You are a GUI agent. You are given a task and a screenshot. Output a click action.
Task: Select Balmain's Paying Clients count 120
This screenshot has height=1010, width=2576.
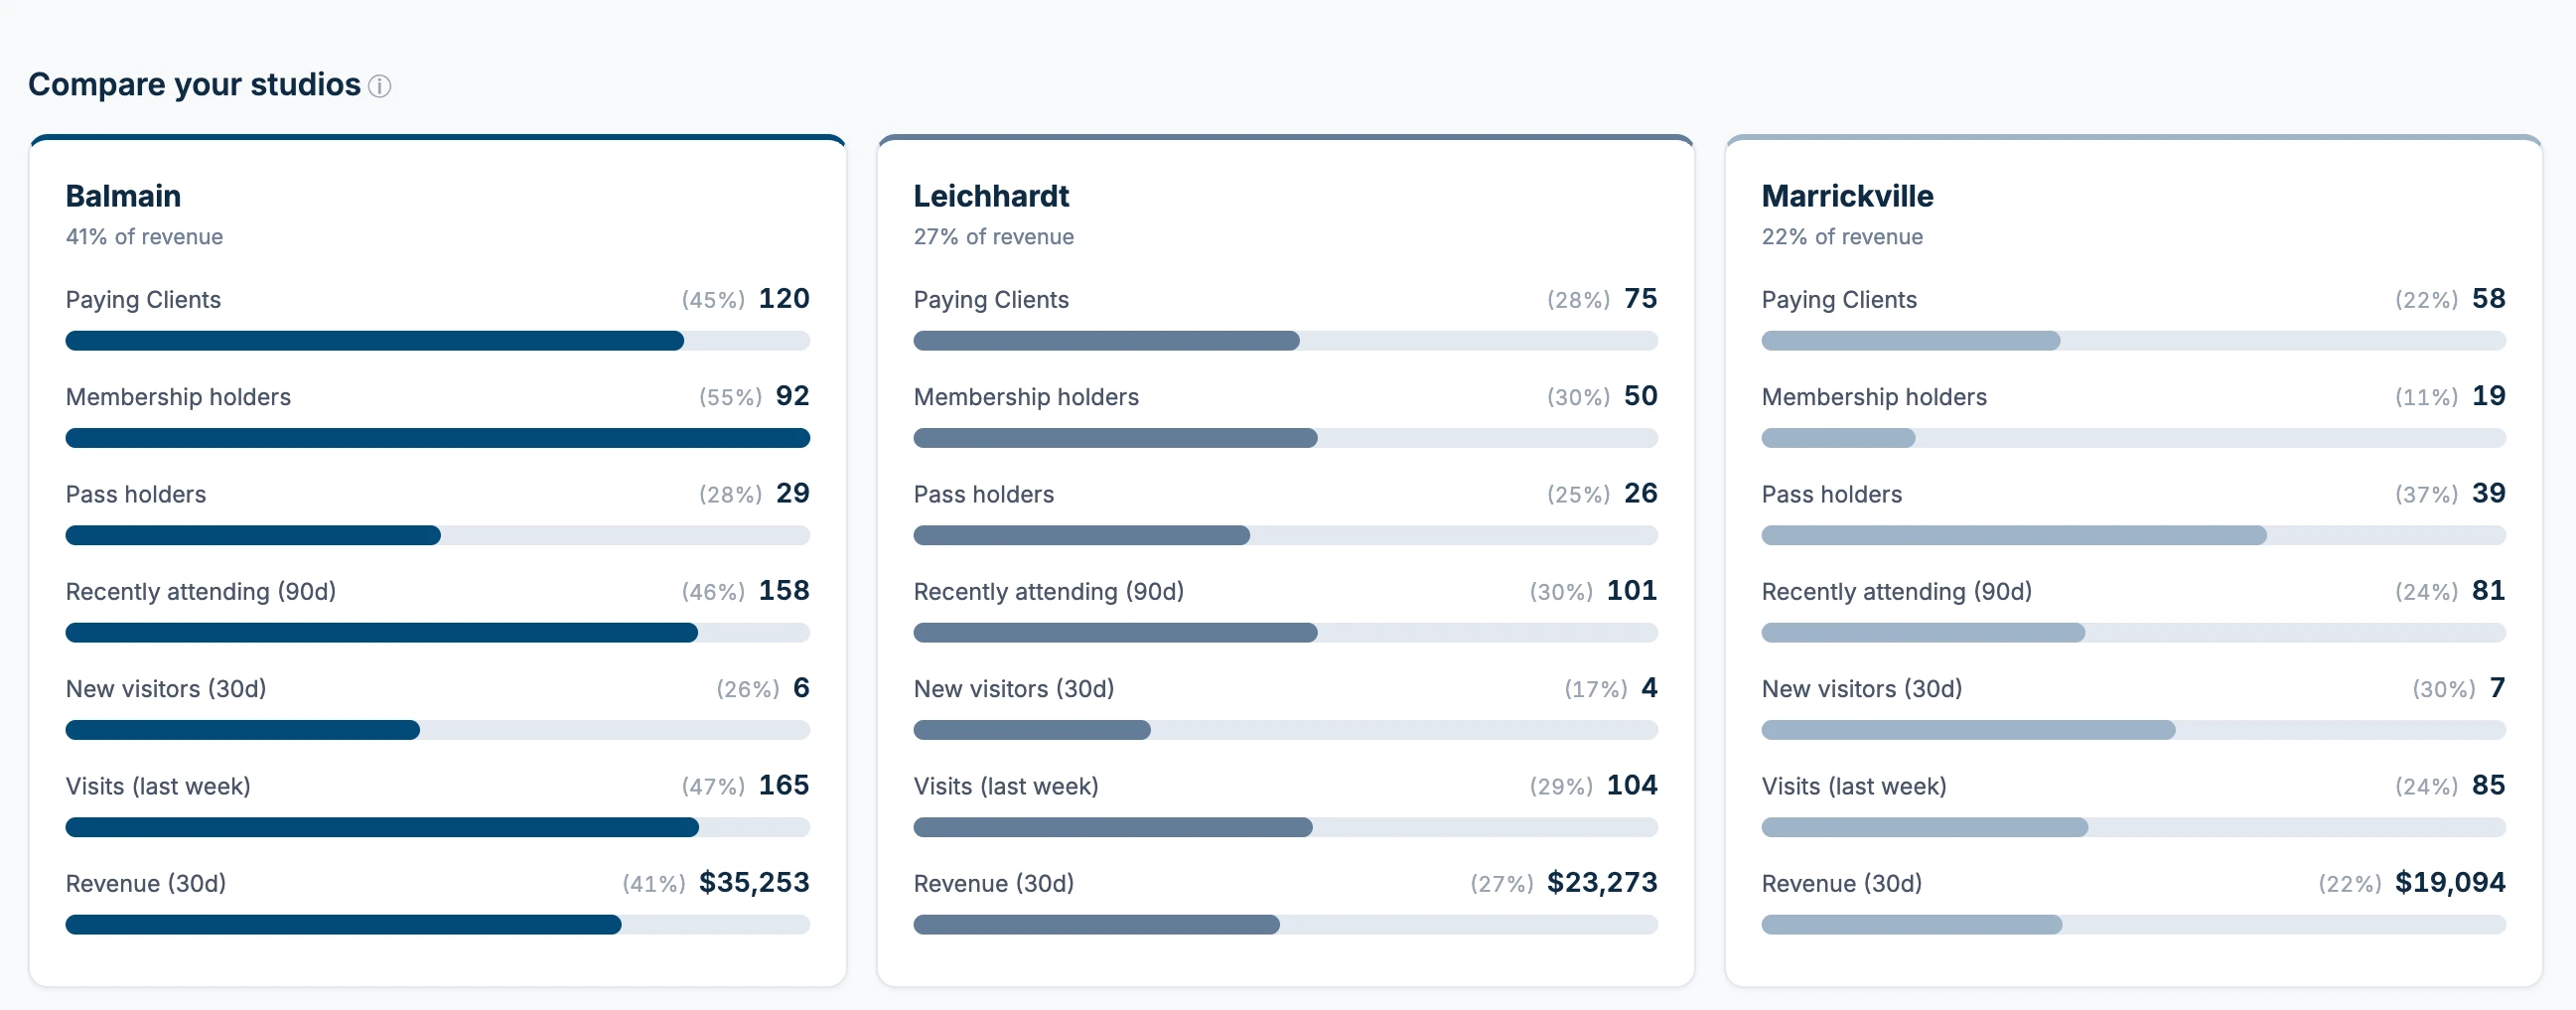tap(784, 298)
